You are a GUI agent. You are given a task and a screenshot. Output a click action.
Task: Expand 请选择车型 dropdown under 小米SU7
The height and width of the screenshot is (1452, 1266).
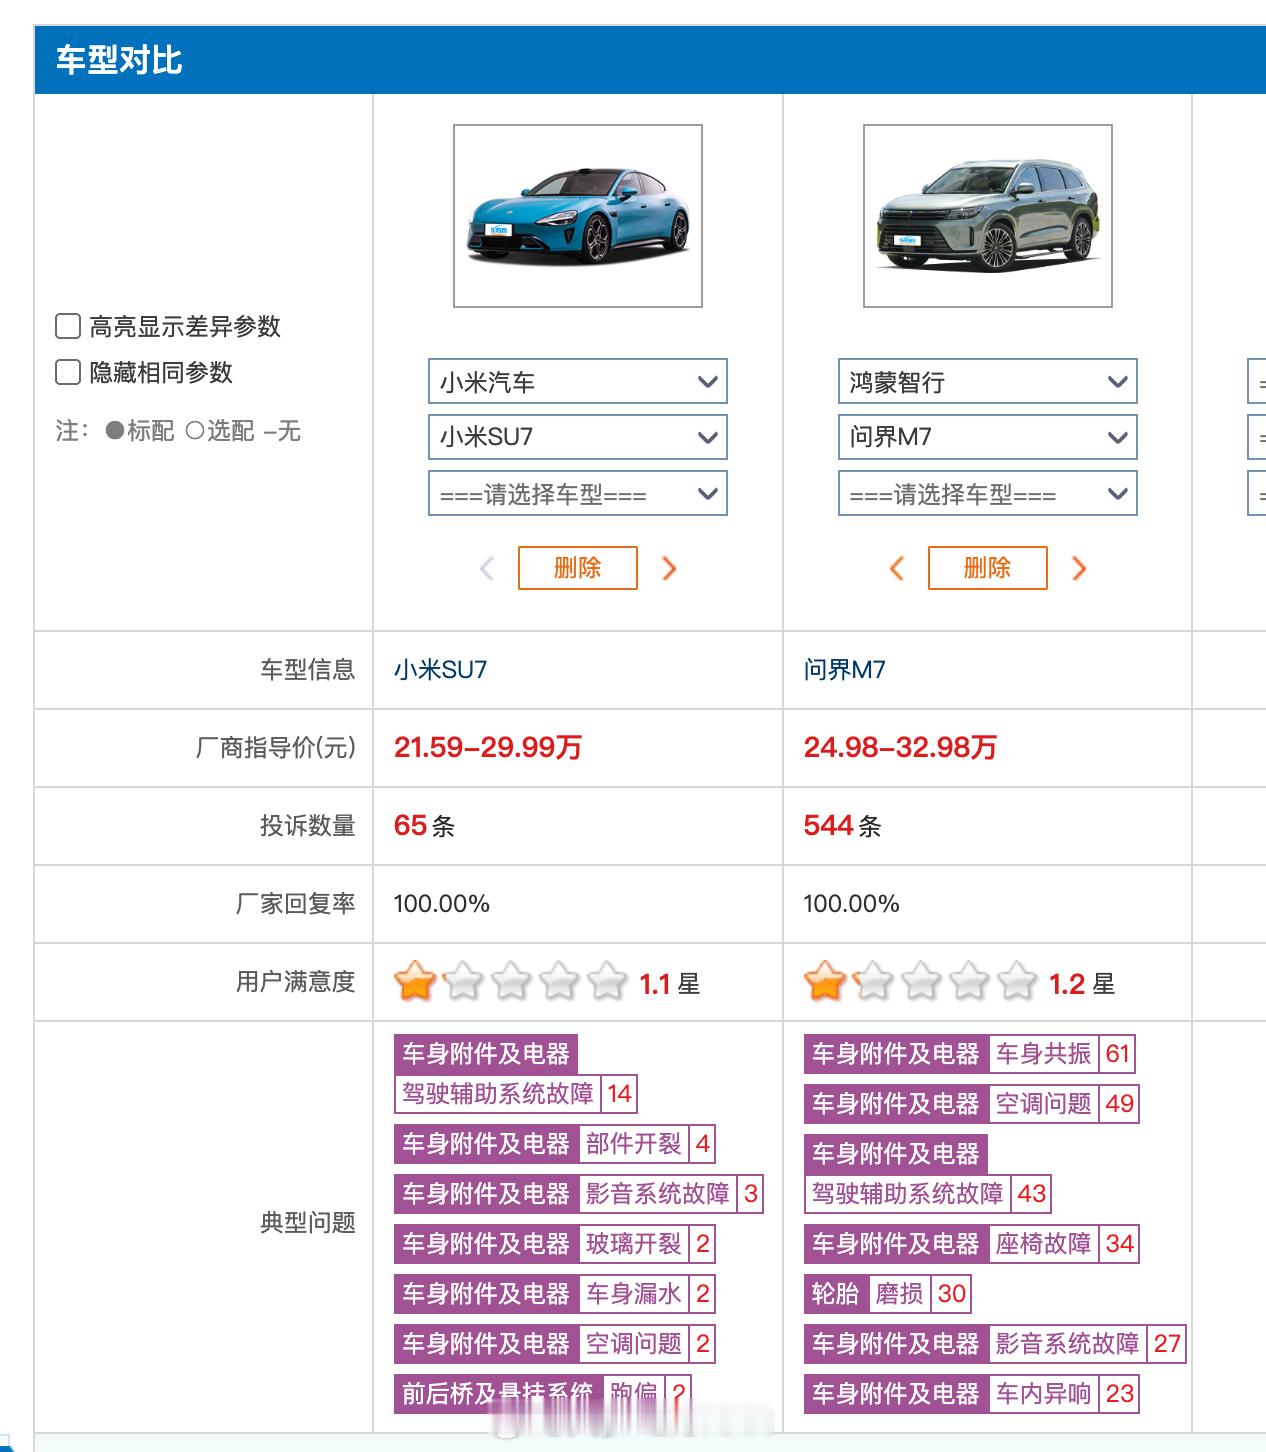(x=578, y=493)
